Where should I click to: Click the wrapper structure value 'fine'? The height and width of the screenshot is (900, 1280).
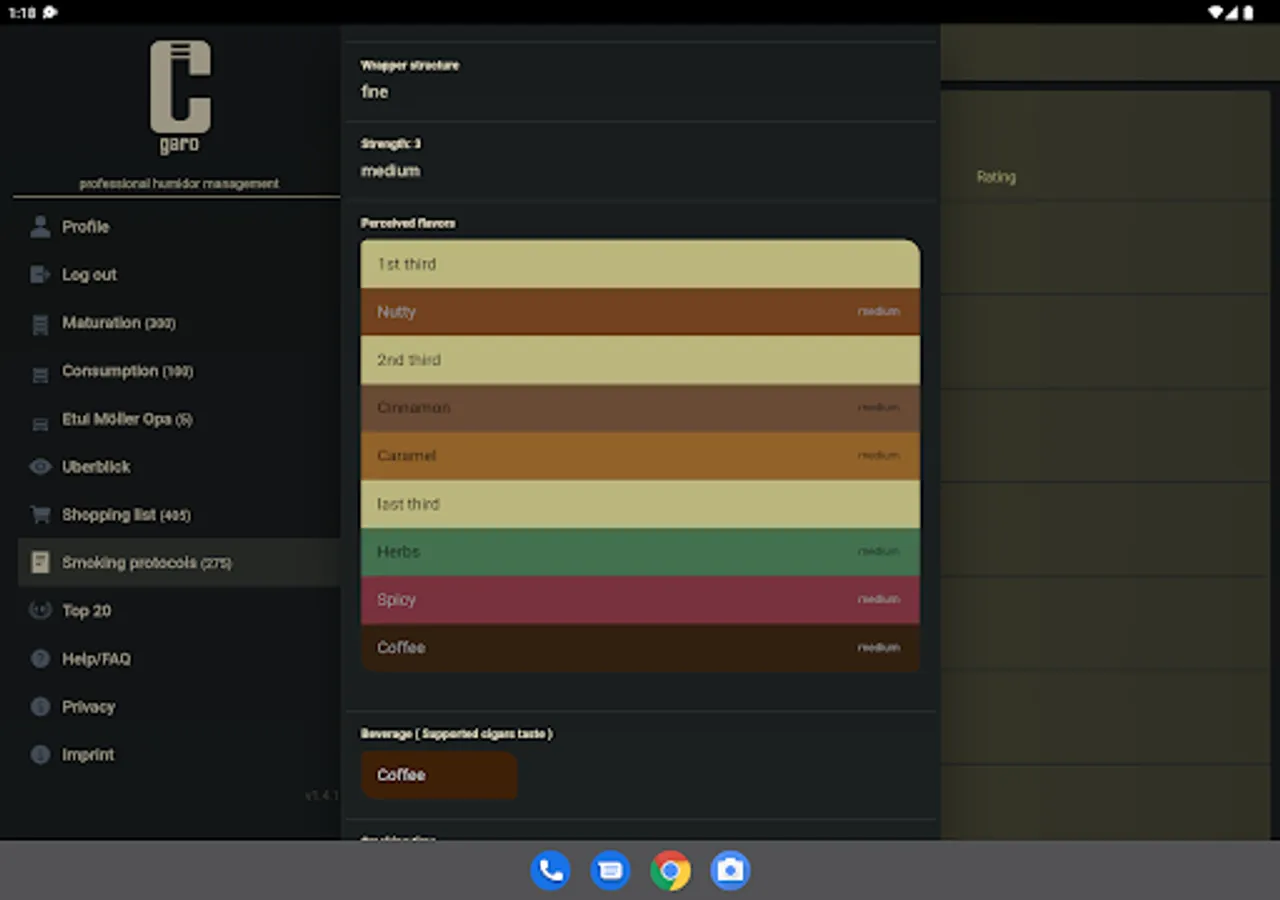tap(375, 92)
